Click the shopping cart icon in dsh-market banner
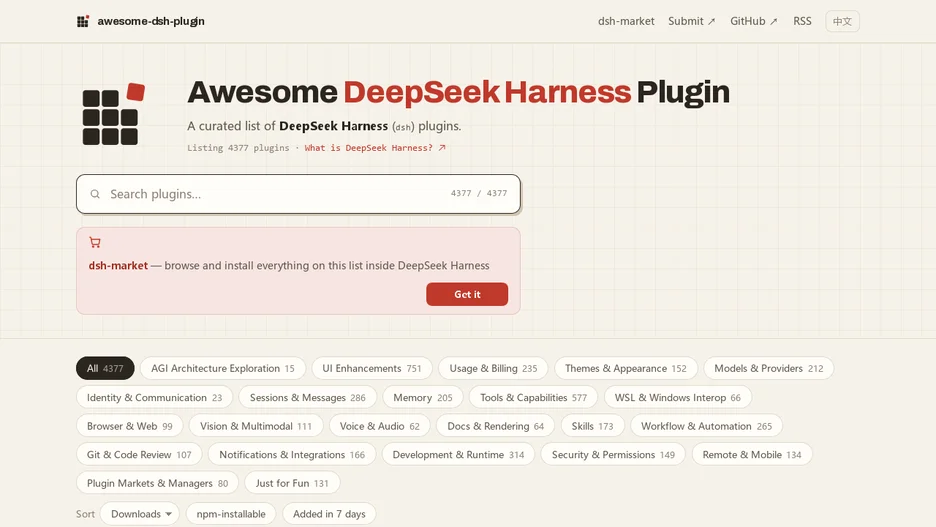 (95, 242)
